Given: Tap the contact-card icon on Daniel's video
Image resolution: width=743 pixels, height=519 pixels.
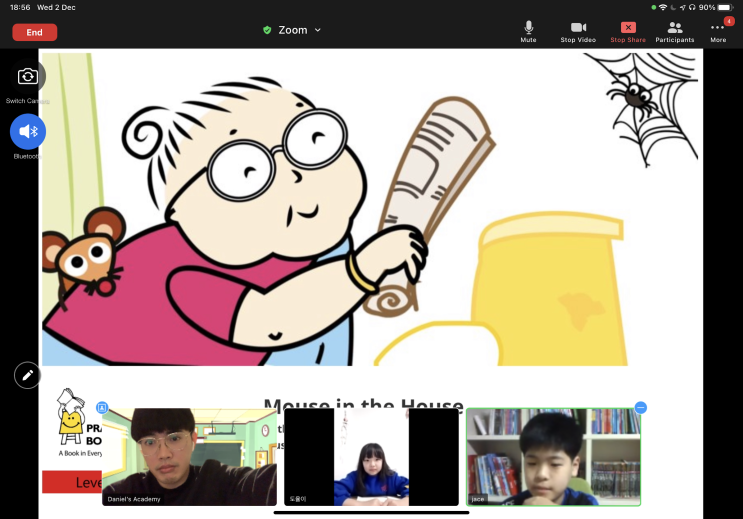Looking at the screenshot, I should coord(102,407).
